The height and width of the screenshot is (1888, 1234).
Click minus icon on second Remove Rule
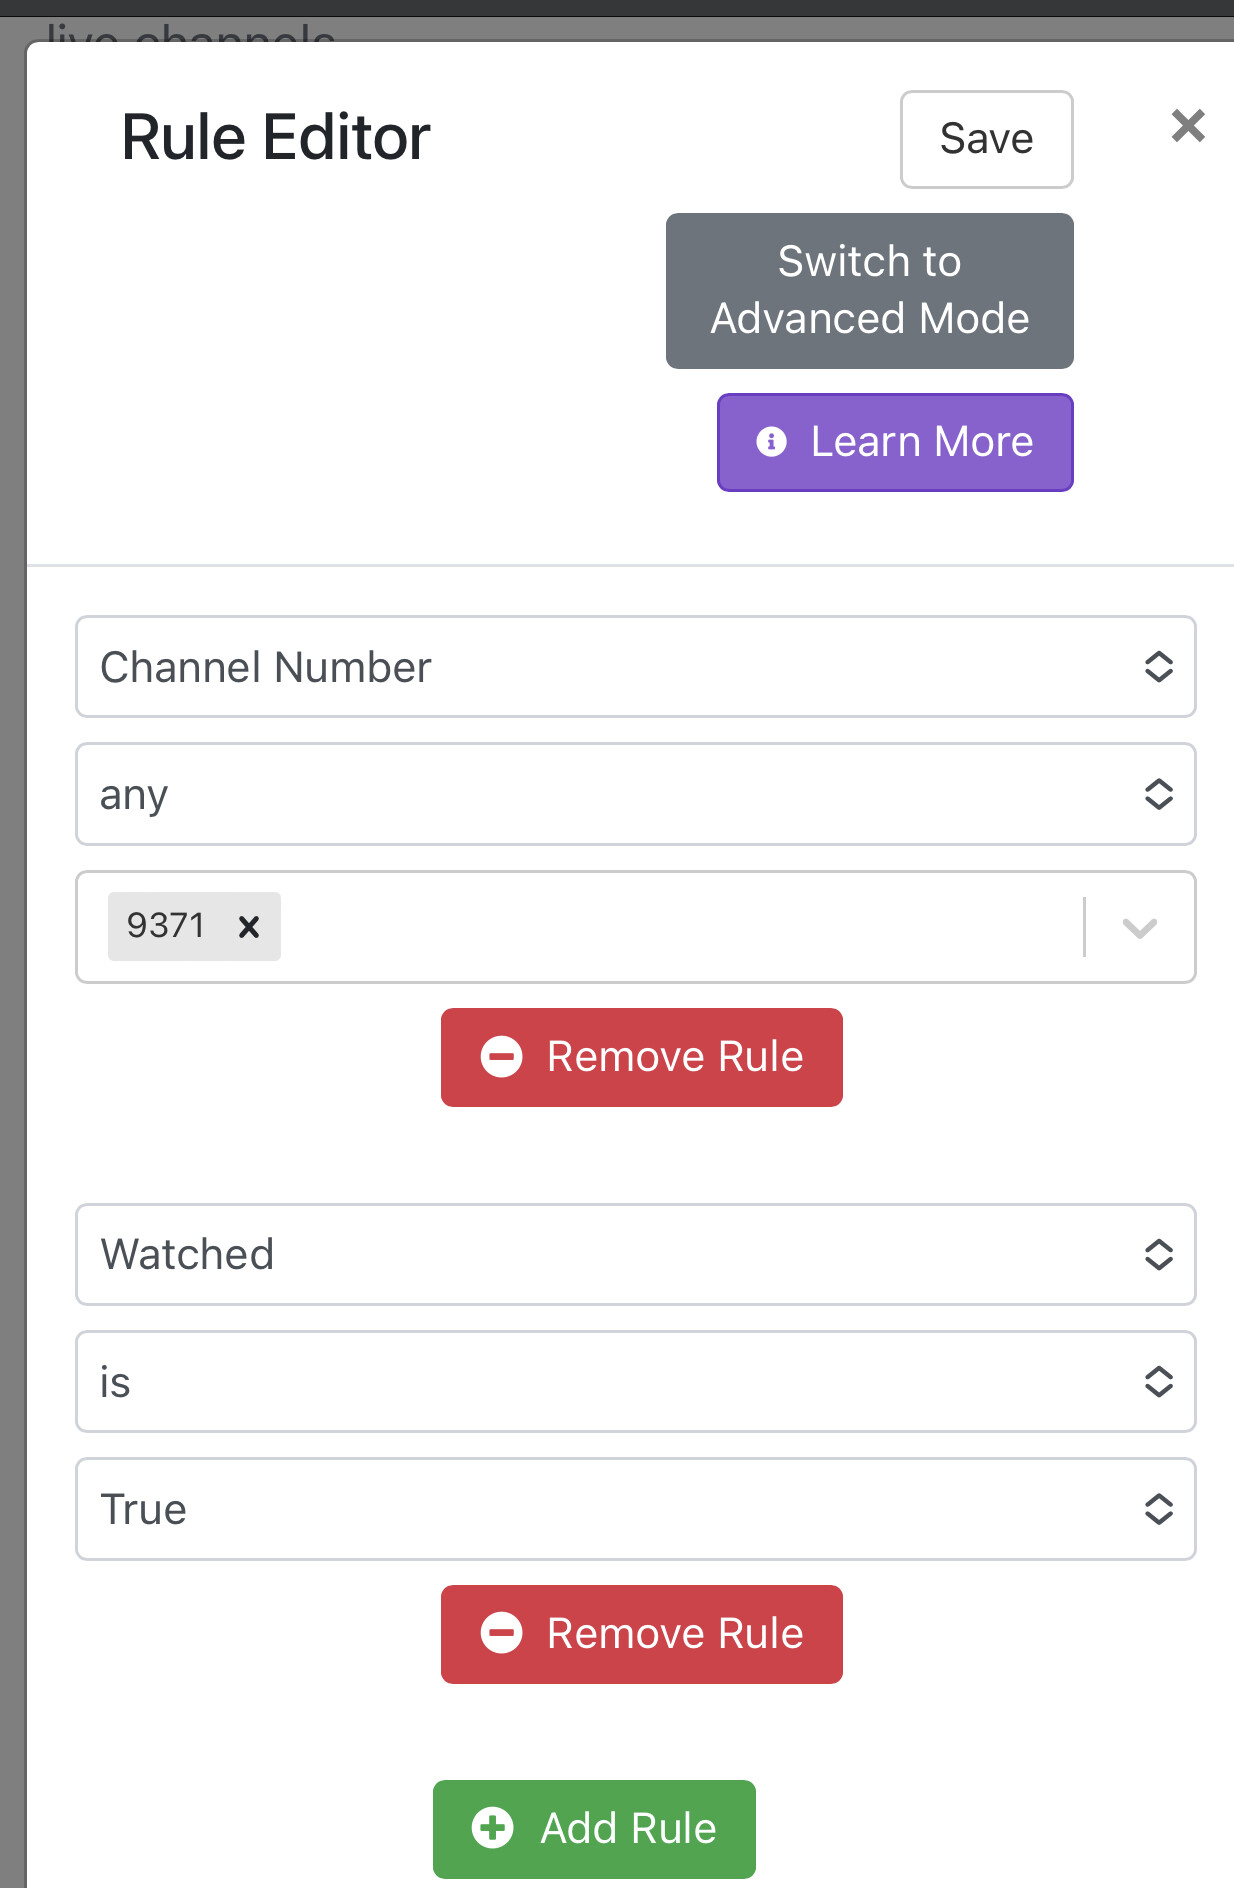[502, 1634]
